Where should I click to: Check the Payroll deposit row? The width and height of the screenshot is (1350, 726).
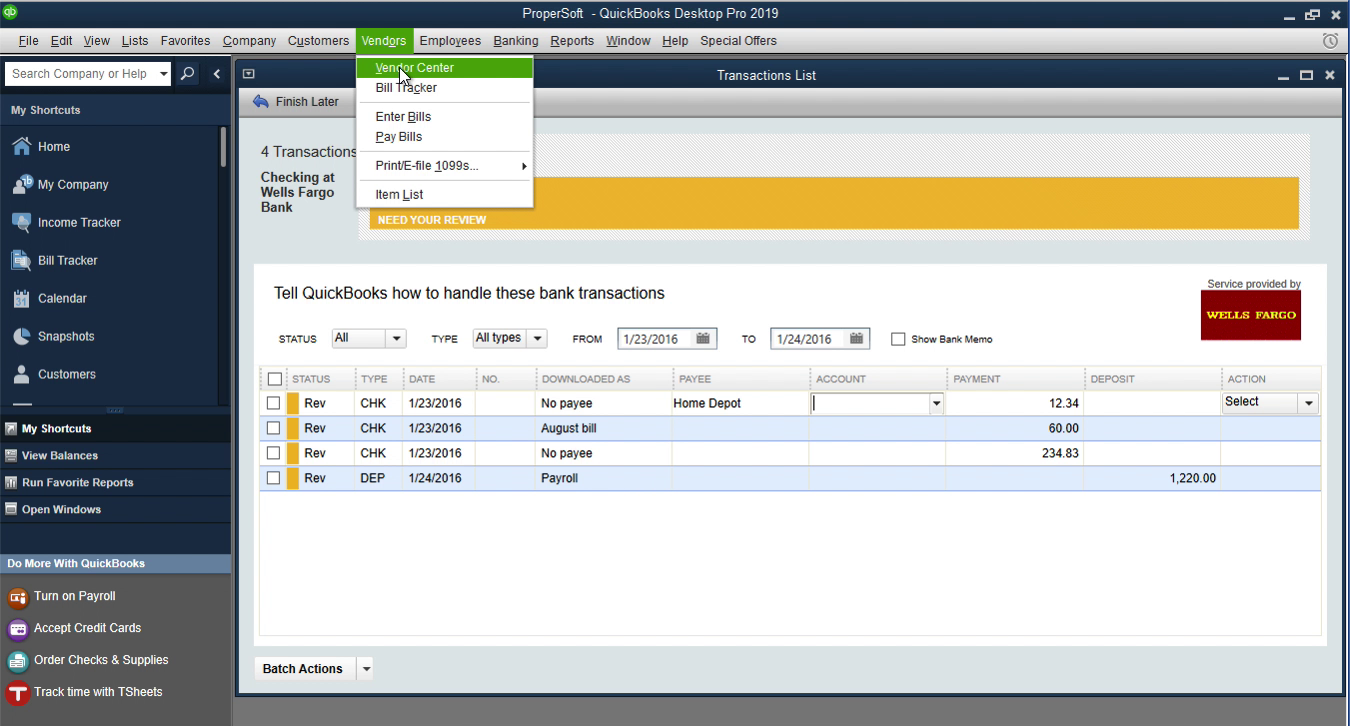coord(274,478)
